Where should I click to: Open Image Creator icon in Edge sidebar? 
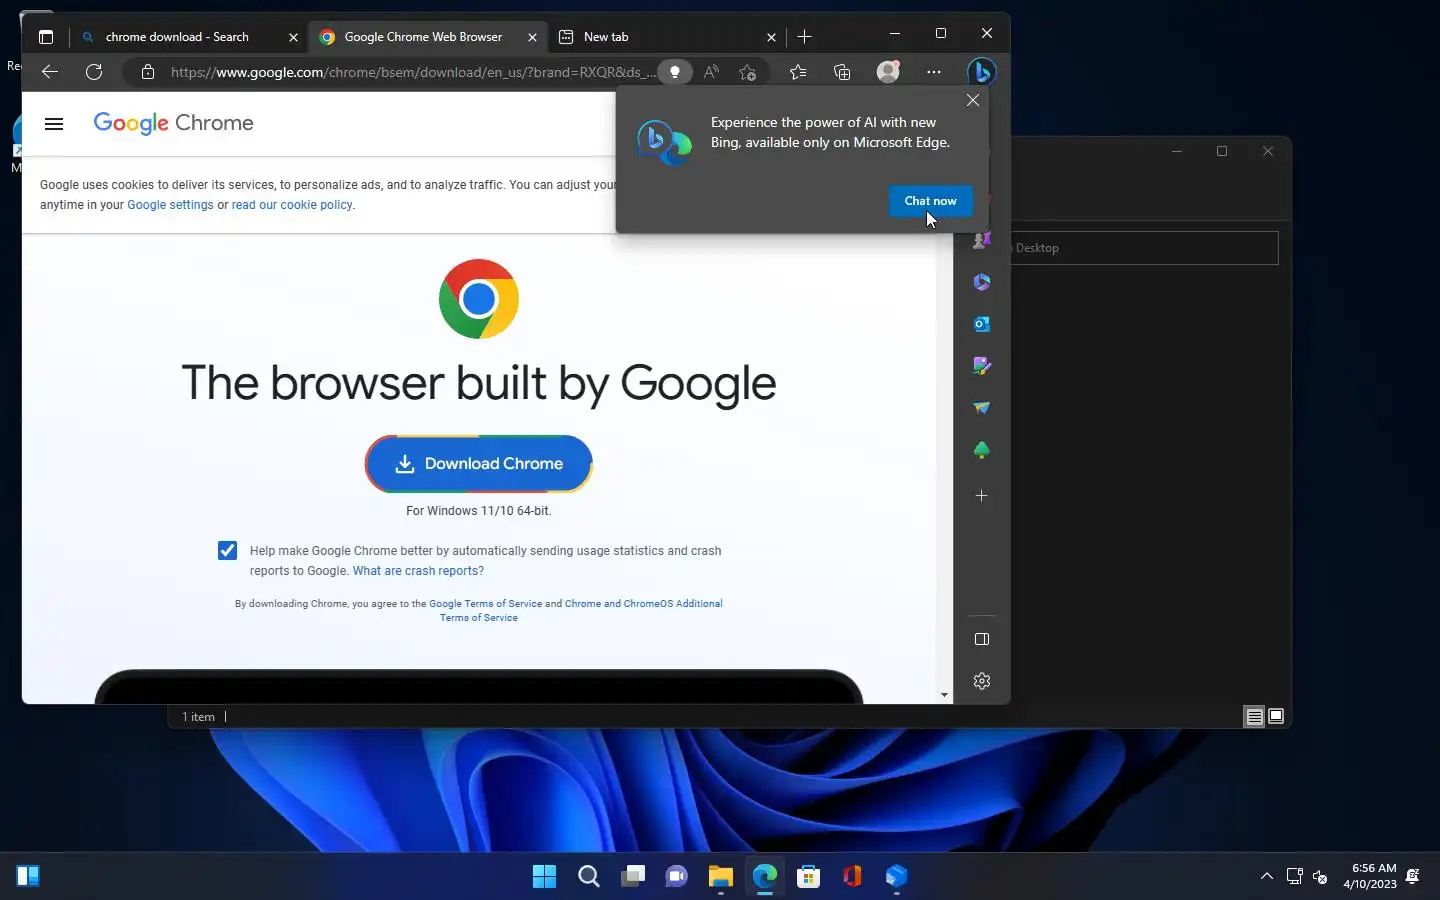click(x=982, y=366)
